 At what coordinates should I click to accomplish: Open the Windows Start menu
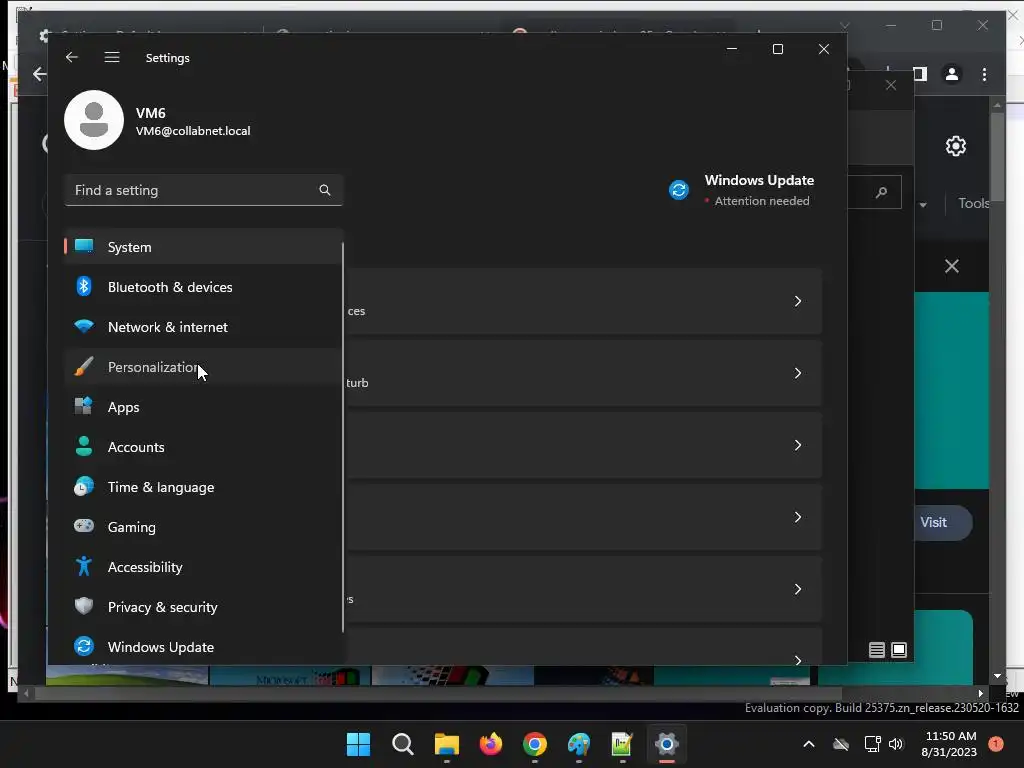coord(358,744)
